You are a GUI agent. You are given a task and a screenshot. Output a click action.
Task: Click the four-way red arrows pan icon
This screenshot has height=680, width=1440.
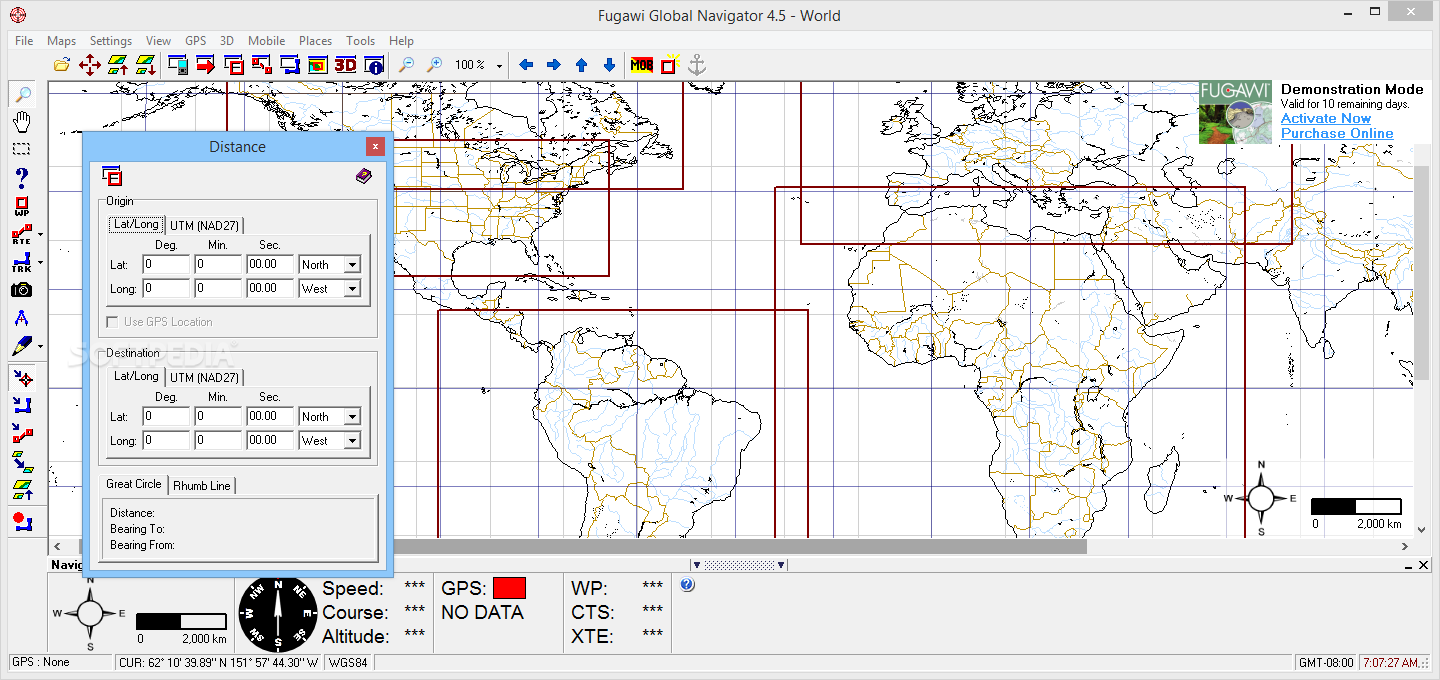[x=89, y=65]
